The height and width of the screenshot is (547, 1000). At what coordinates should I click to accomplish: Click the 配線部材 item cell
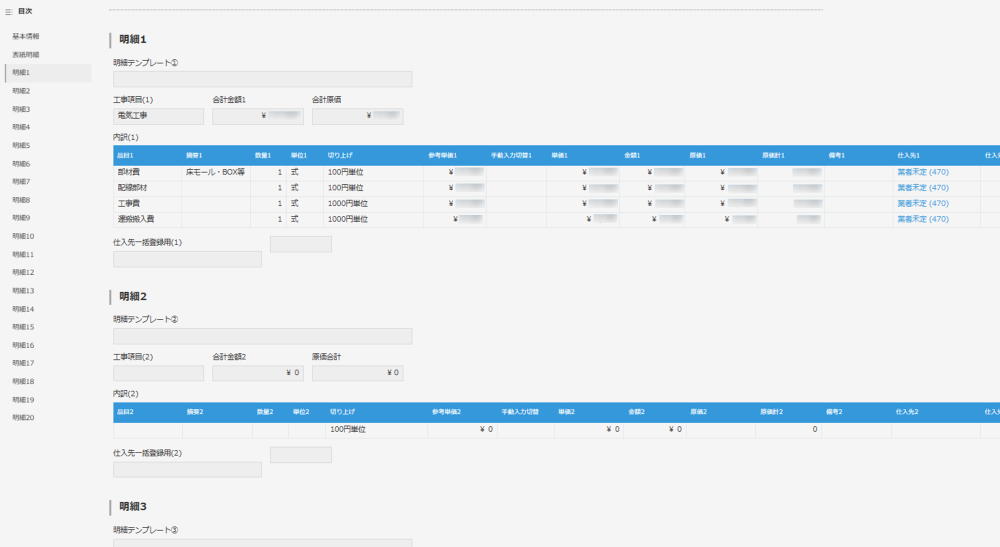(x=147, y=188)
